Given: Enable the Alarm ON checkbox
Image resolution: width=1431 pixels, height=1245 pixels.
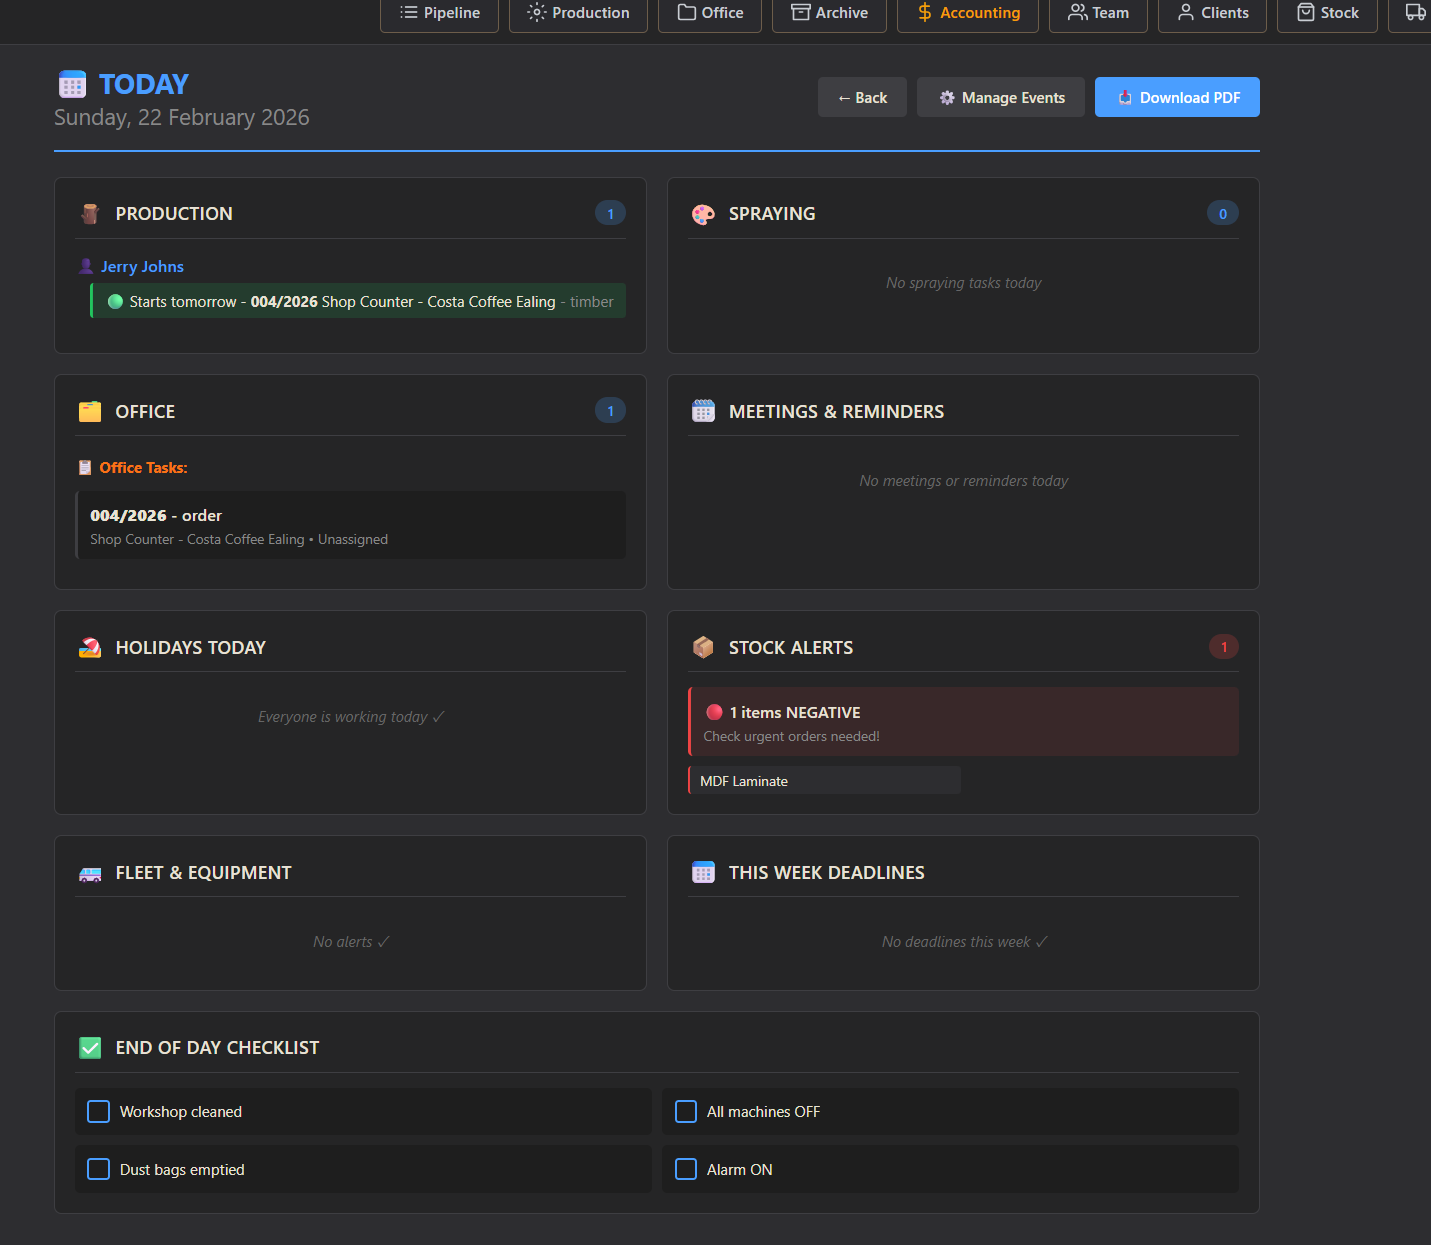Looking at the screenshot, I should point(686,1170).
